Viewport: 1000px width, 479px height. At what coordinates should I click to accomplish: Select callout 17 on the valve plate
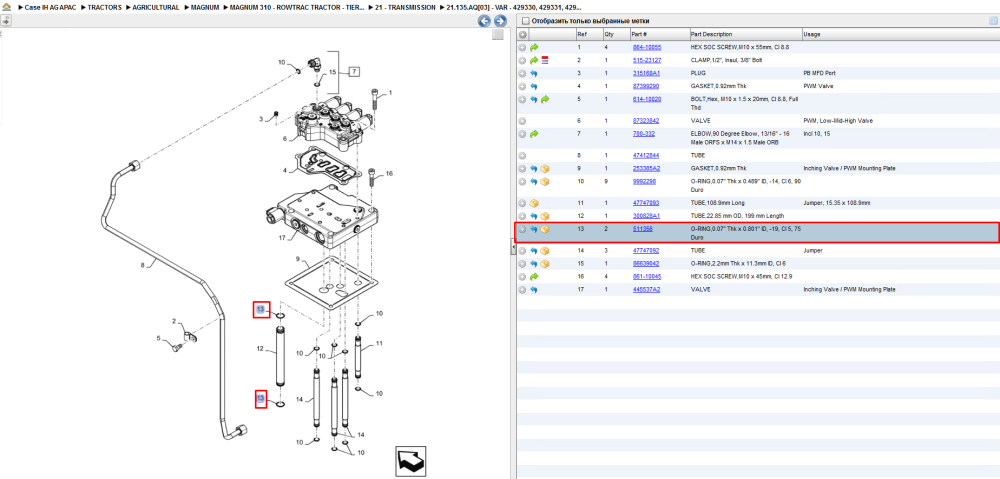click(x=284, y=239)
